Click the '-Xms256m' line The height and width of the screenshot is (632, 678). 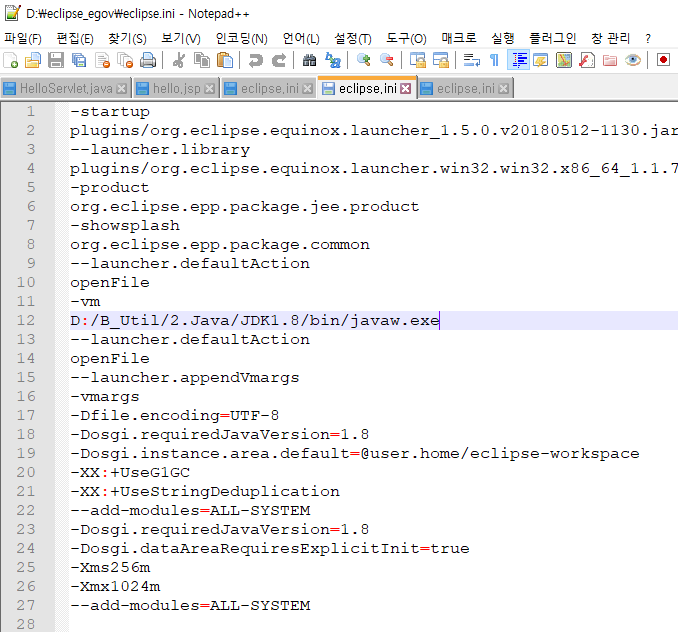110,568
